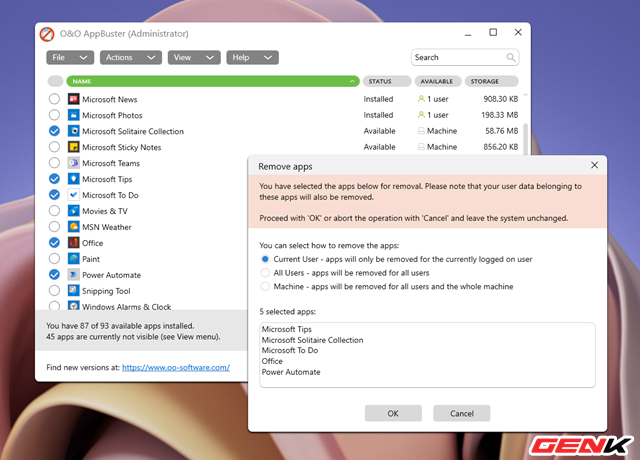The width and height of the screenshot is (640, 460).
Task: Uncheck the Power Automate checkbox
Action: tap(54, 274)
